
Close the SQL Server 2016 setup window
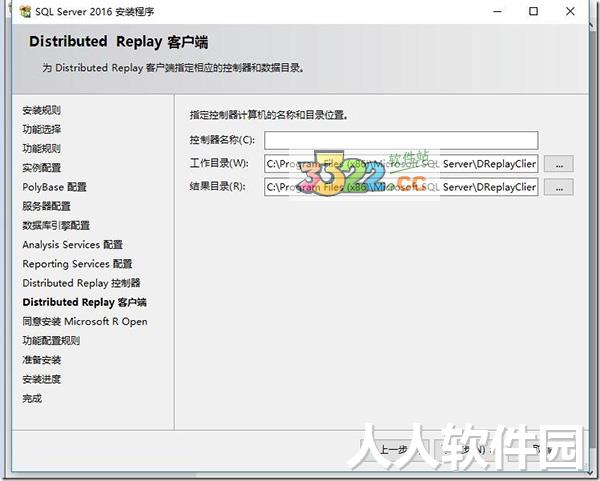coord(570,11)
